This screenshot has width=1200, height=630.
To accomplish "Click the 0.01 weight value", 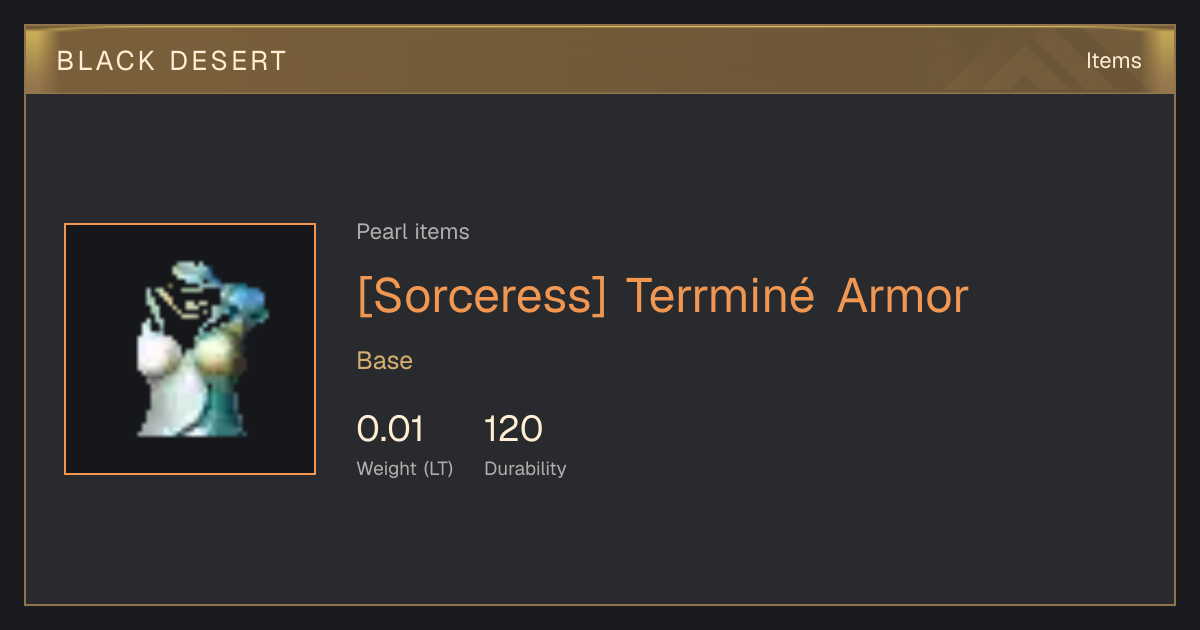I will pyautogui.click(x=390, y=429).
